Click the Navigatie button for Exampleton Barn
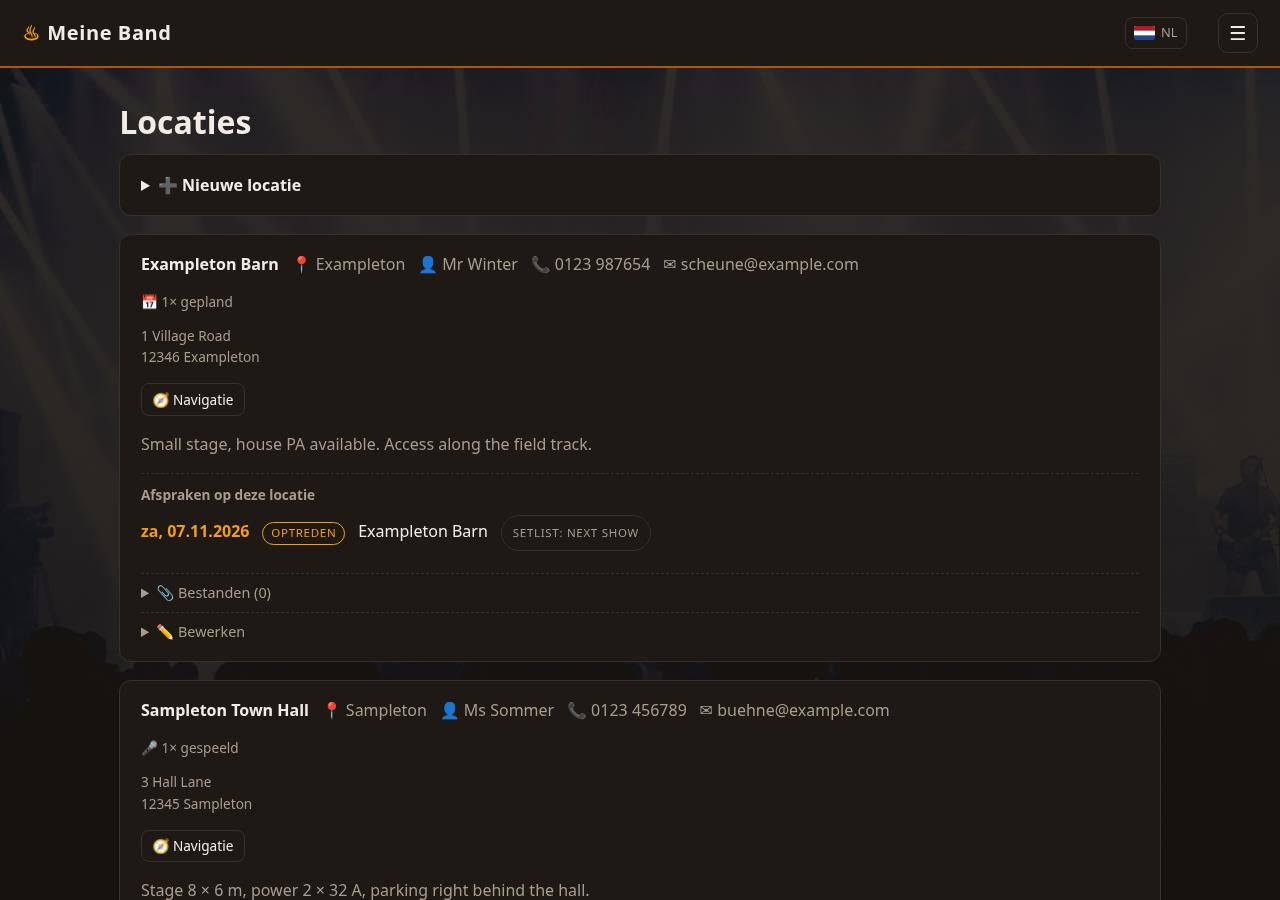 [x=193, y=400]
